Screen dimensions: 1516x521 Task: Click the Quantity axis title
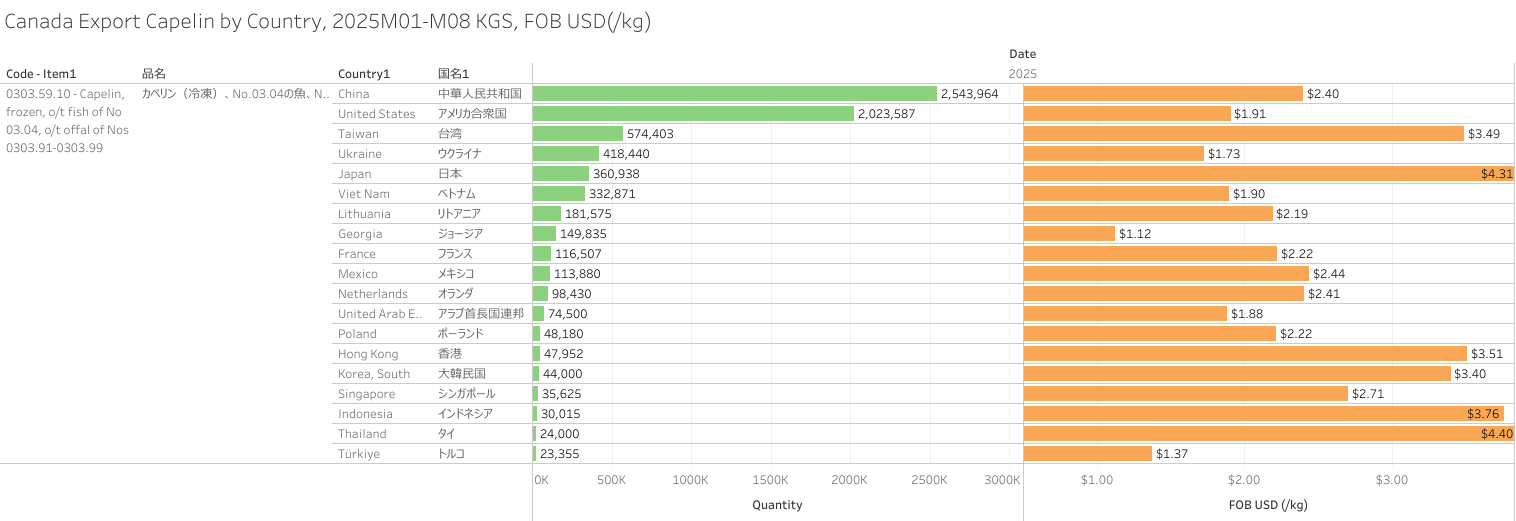pyautogui.click(x=777, y=505)
